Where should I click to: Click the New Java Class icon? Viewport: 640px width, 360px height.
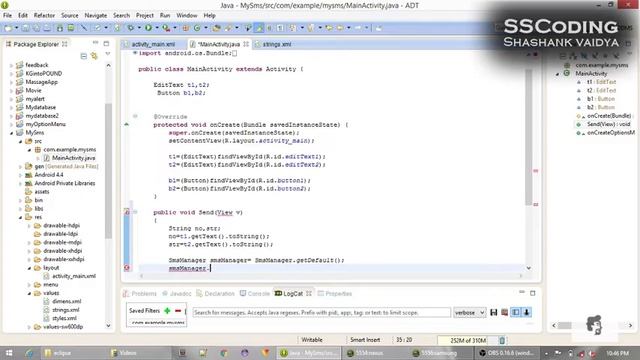pyautogui.click(x=197, y=28)
